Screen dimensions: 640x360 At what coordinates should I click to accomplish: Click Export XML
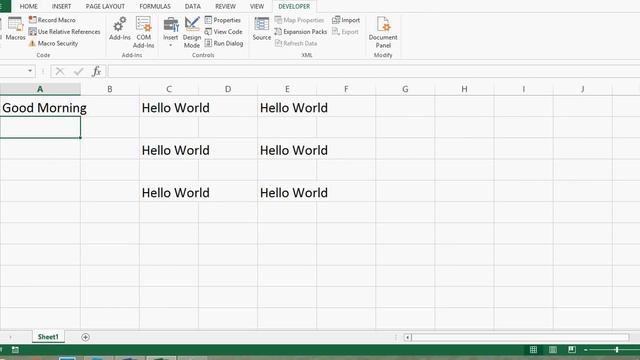point(345,31)
